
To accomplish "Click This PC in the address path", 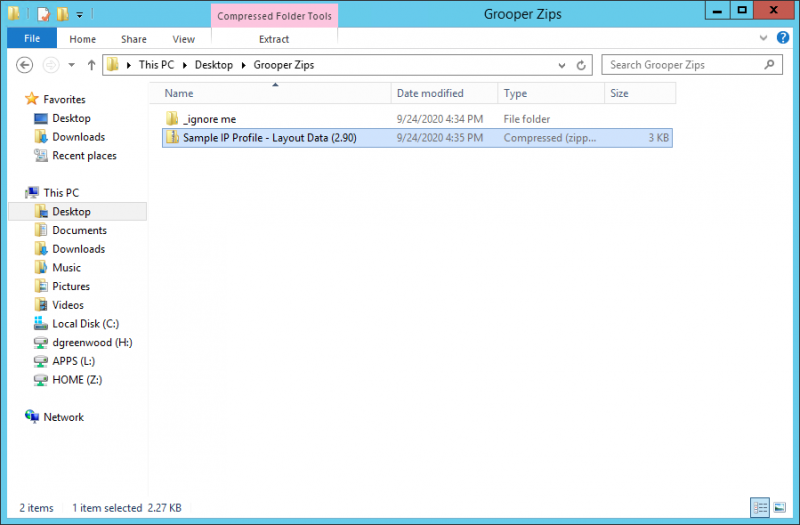I will [156, 65].
